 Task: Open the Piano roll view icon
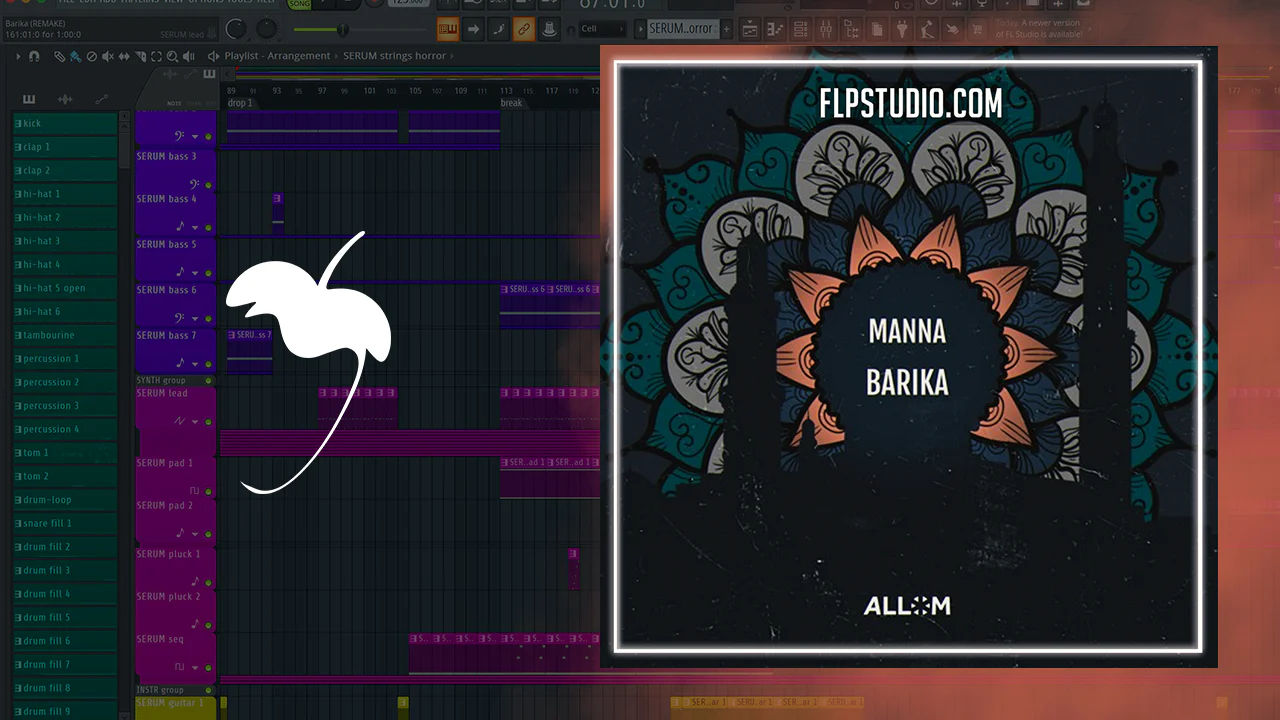pos(777,30)
